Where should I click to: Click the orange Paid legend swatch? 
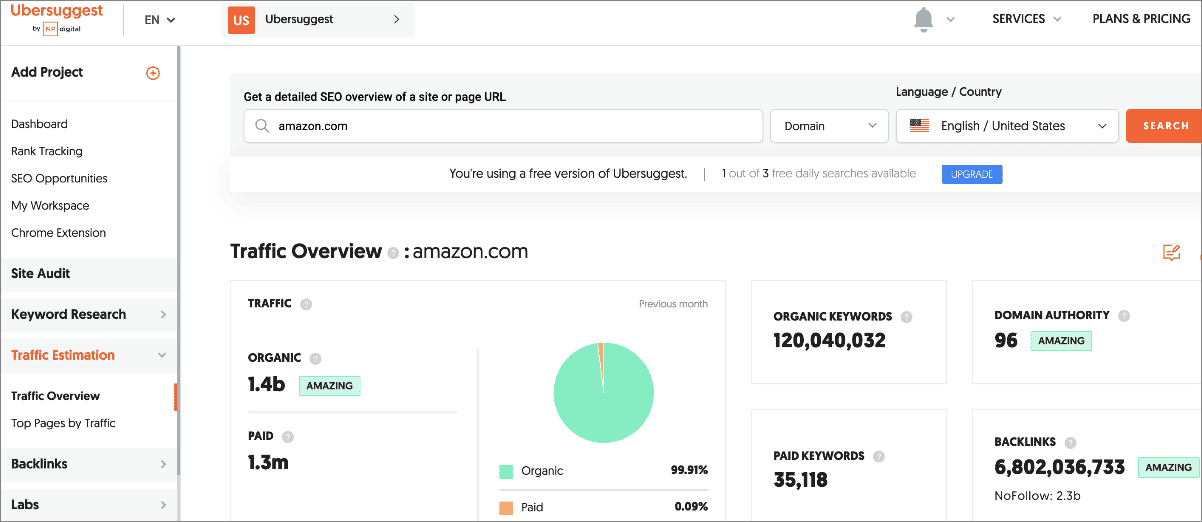506,507
